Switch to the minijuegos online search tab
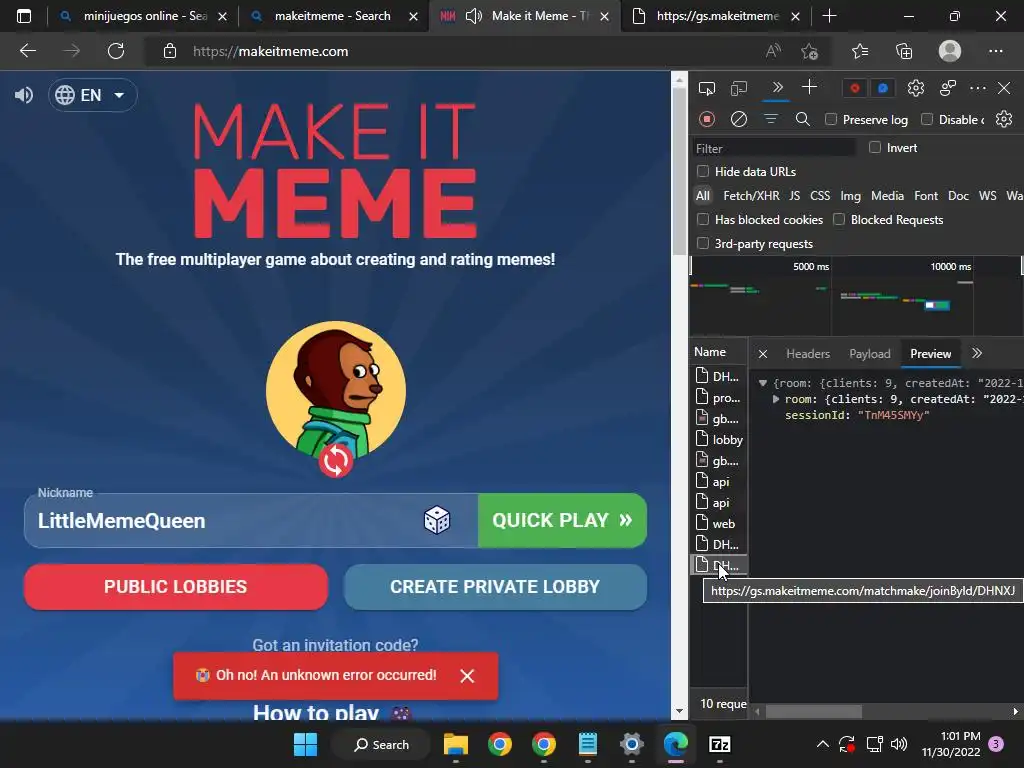 coord(142,16)
